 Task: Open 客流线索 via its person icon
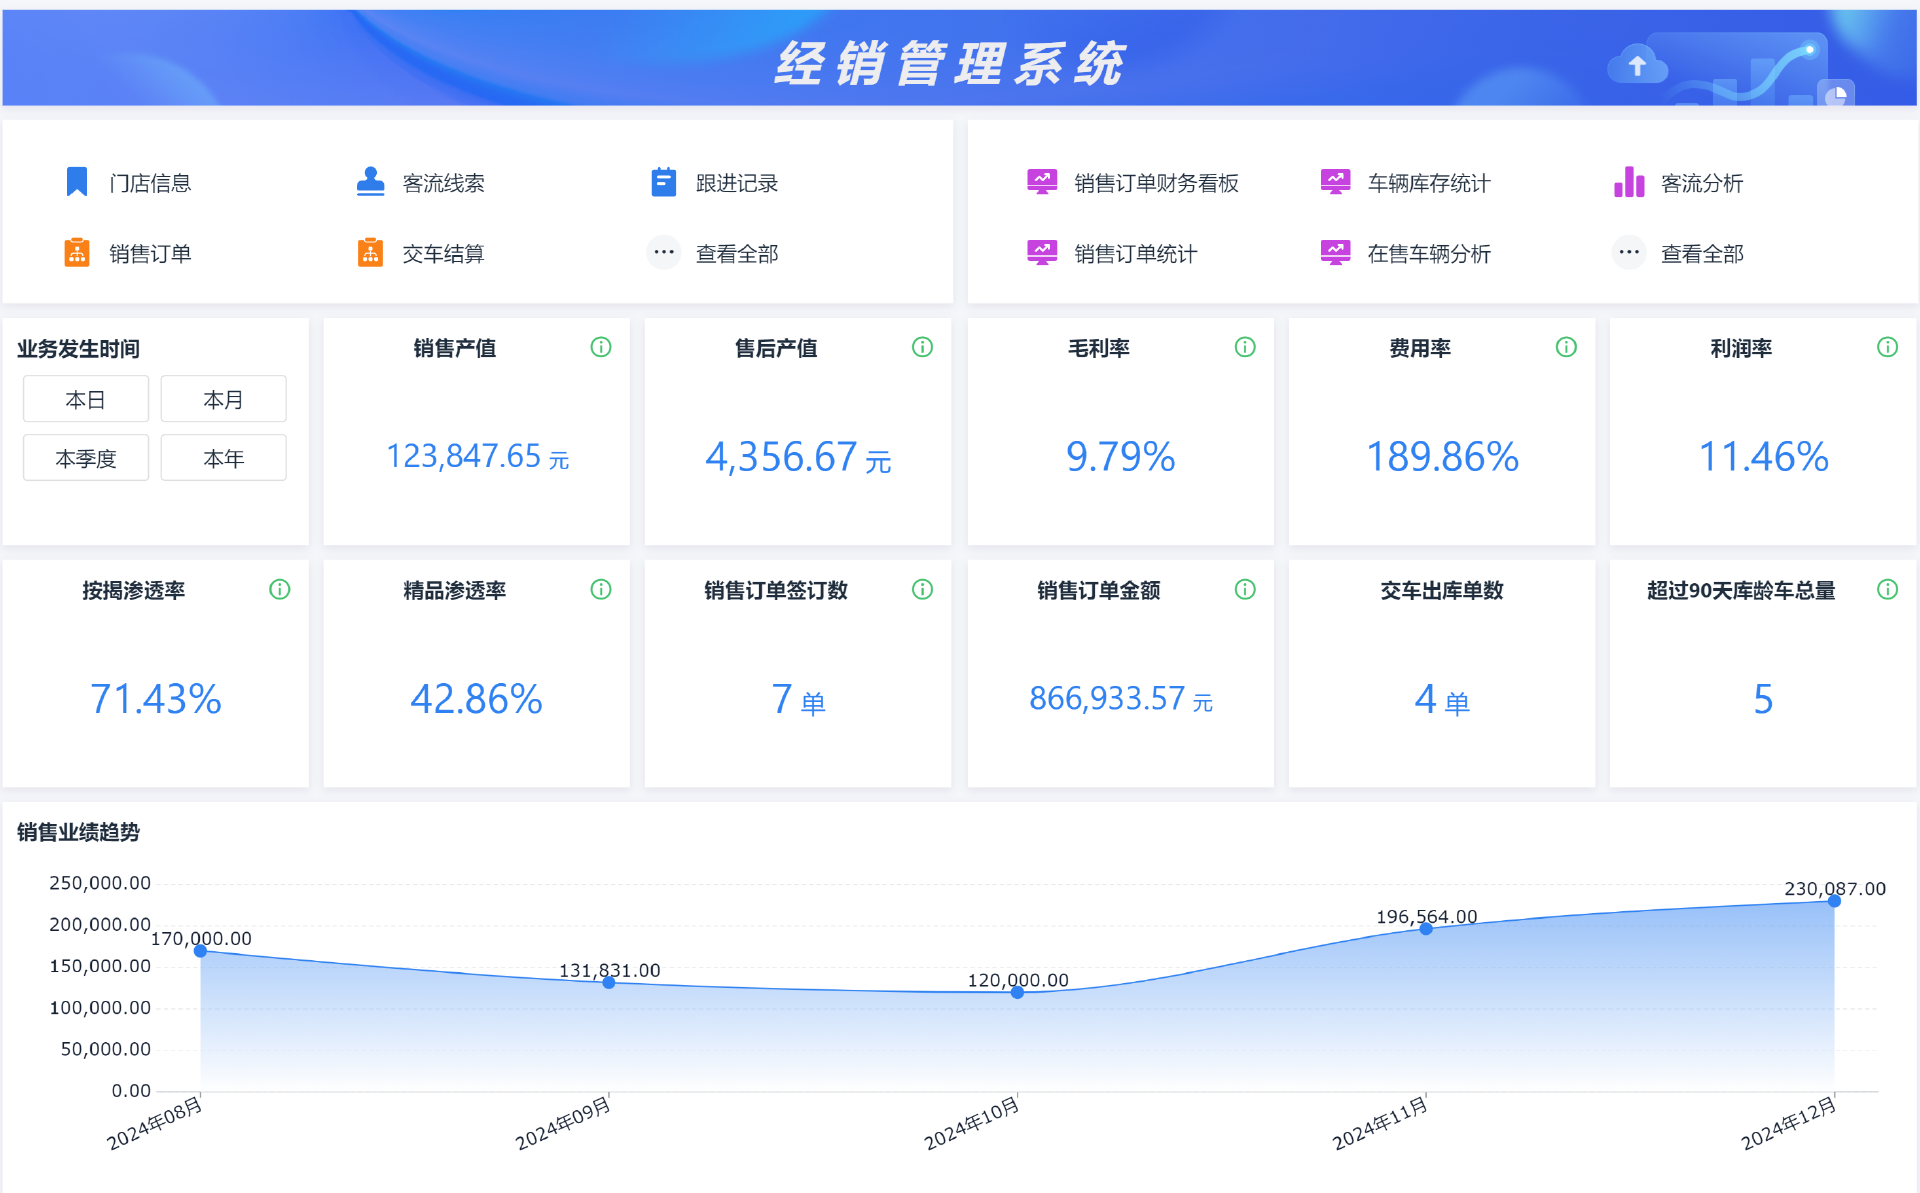click(370, 182)
